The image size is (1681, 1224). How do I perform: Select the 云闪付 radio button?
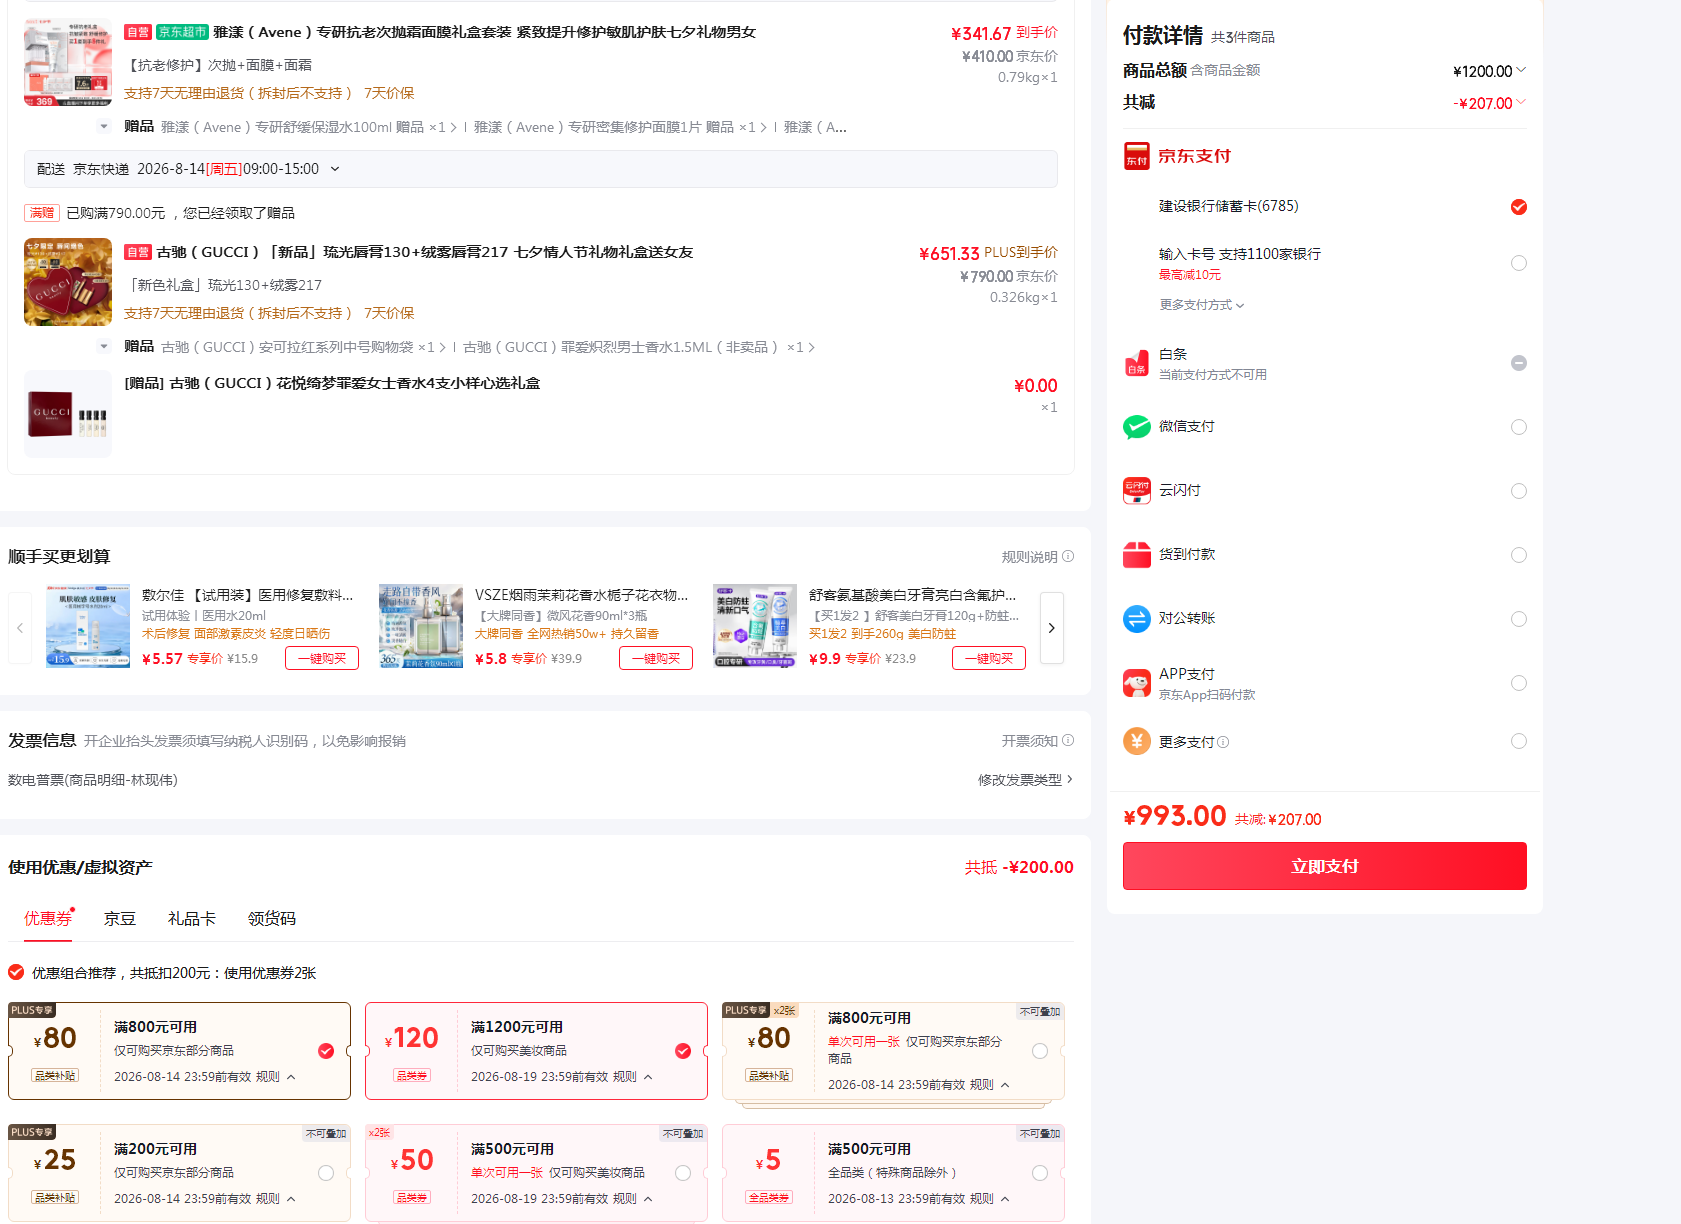tap(1519, 491)
